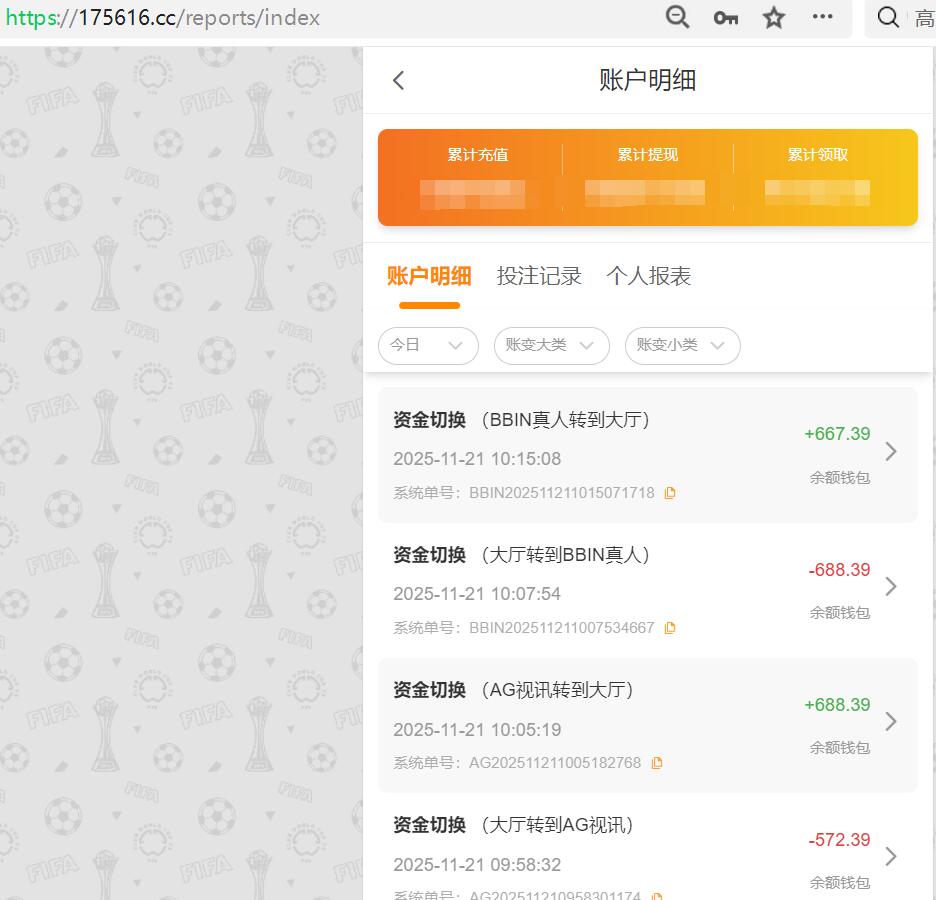Bookmark this page with the star icon
Screen dimensions: 936x900
773,18
